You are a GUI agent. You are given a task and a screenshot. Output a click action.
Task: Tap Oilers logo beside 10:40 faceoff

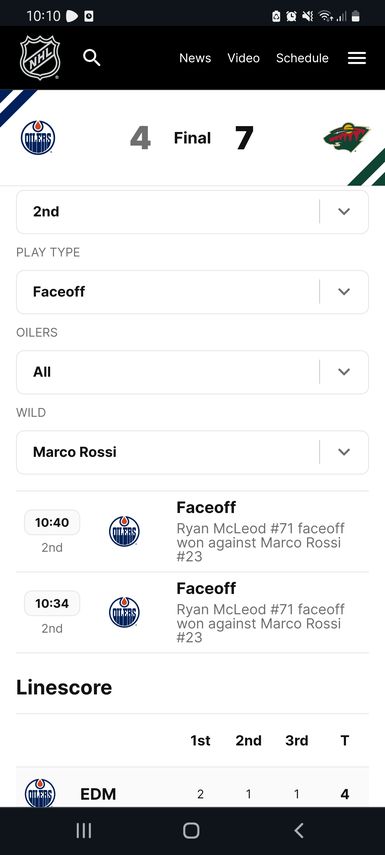click(x=124, y=532)
